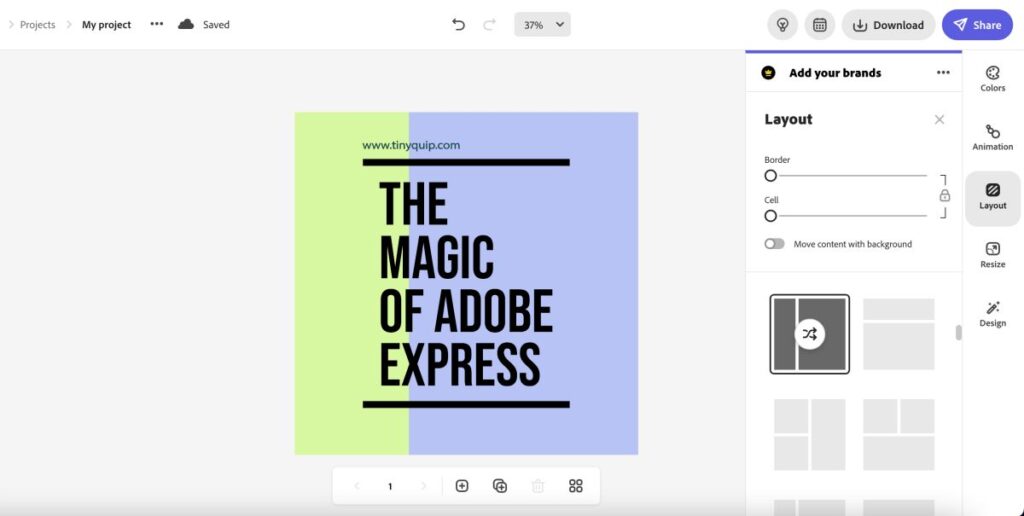Image resolution: width=1024 pixels, height=516 pixels.
Task: Open the Design panel
Action: click(x=993, y=314)
